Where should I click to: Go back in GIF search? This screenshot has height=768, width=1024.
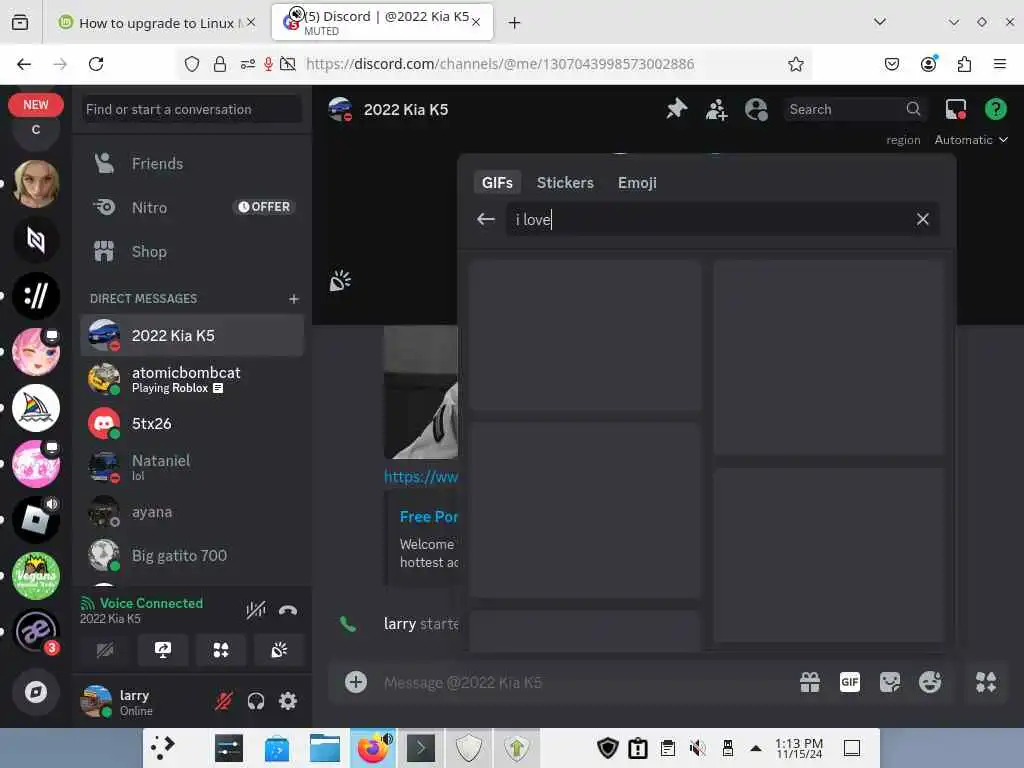(486, 219)
